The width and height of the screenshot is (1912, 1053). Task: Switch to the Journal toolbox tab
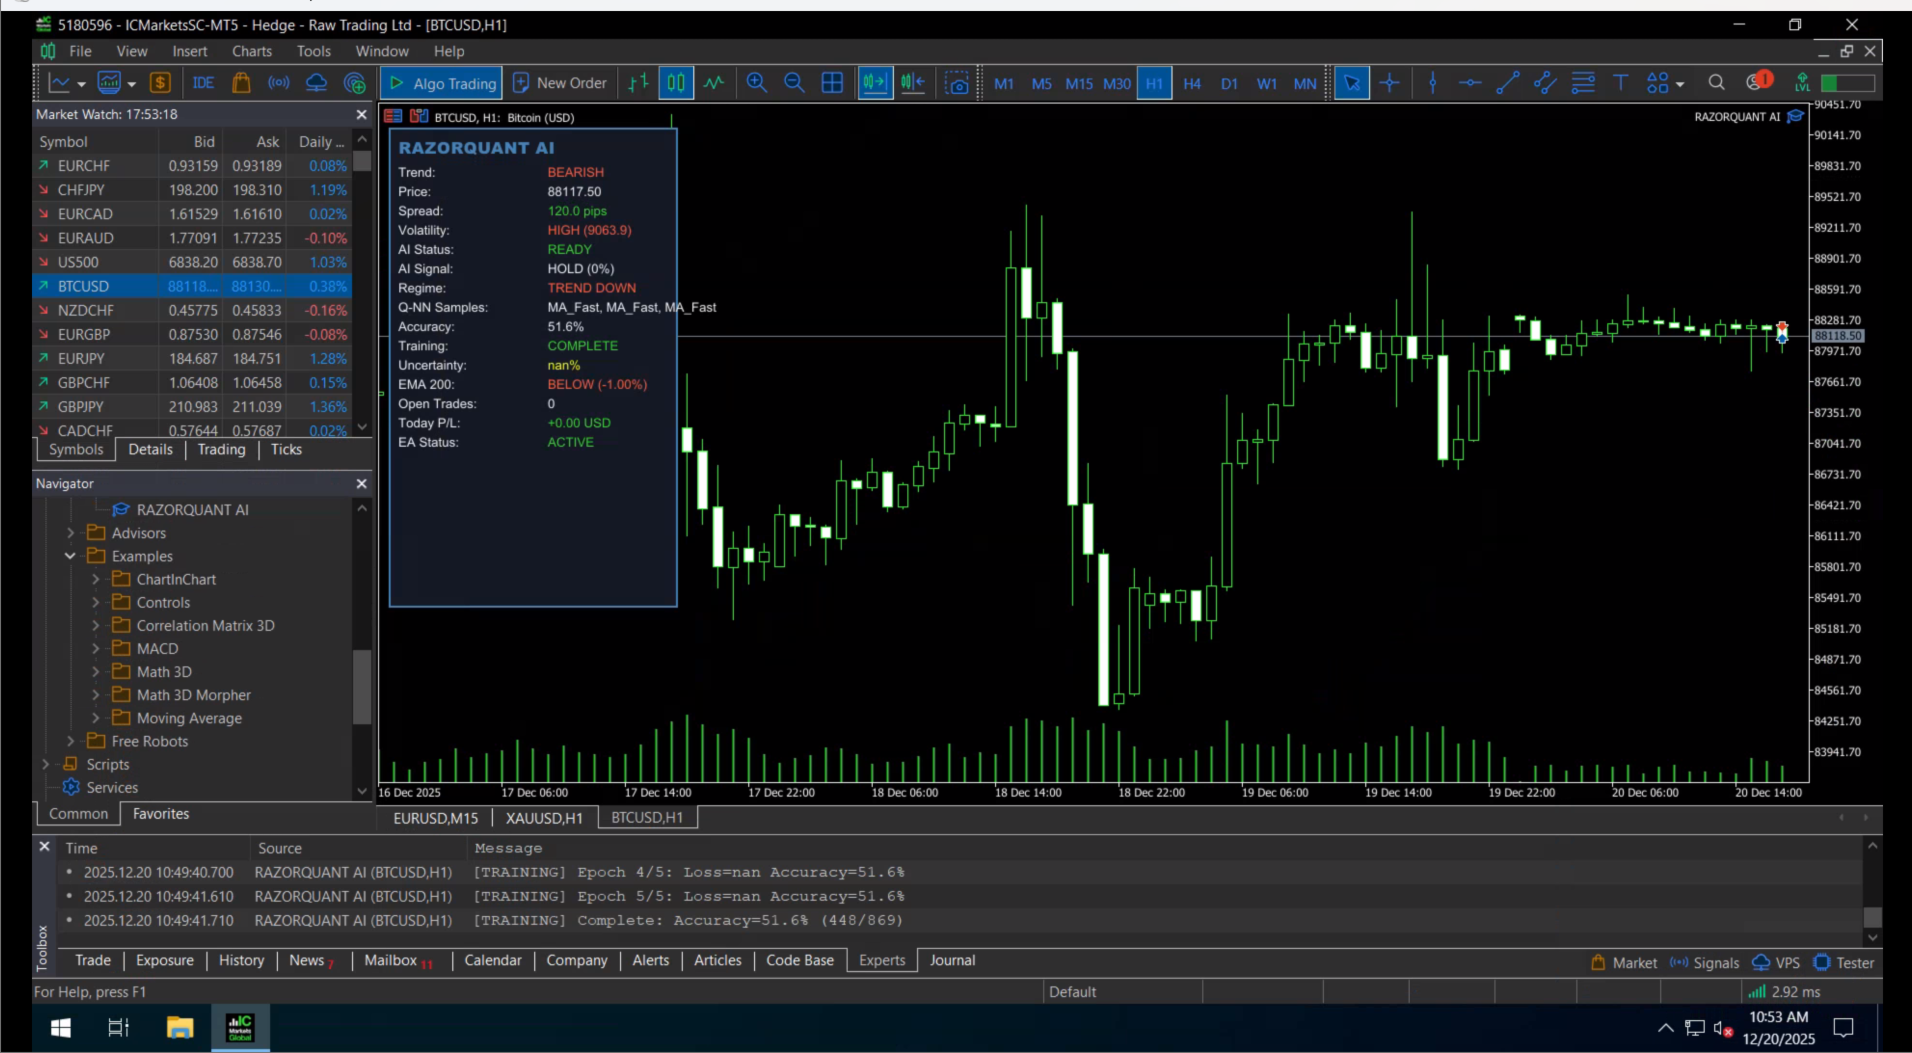[952, 960]
